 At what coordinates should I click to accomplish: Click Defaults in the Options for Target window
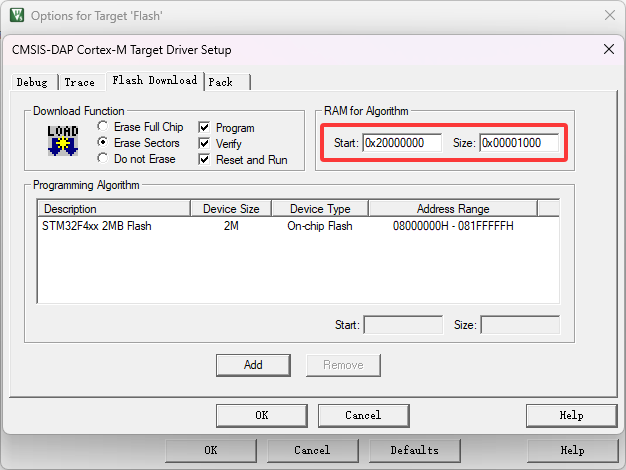tap(415, 451)
